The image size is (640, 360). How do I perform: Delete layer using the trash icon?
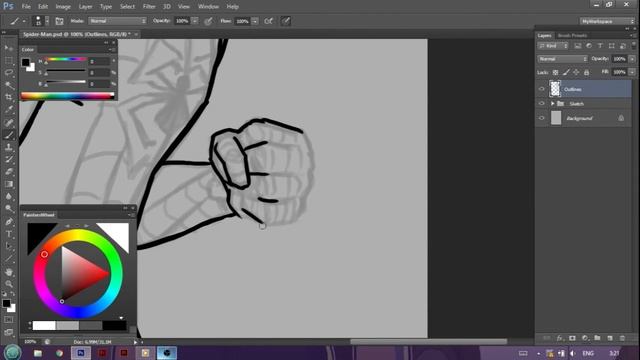(622, 338)
